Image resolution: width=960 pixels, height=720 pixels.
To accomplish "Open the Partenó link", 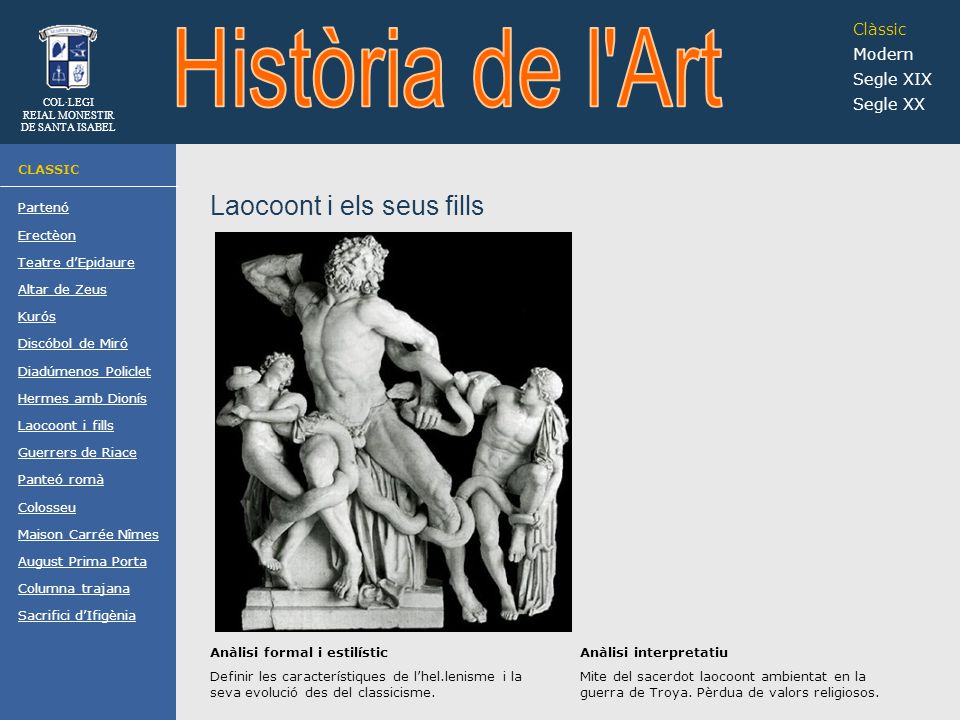I will (43, 208).
